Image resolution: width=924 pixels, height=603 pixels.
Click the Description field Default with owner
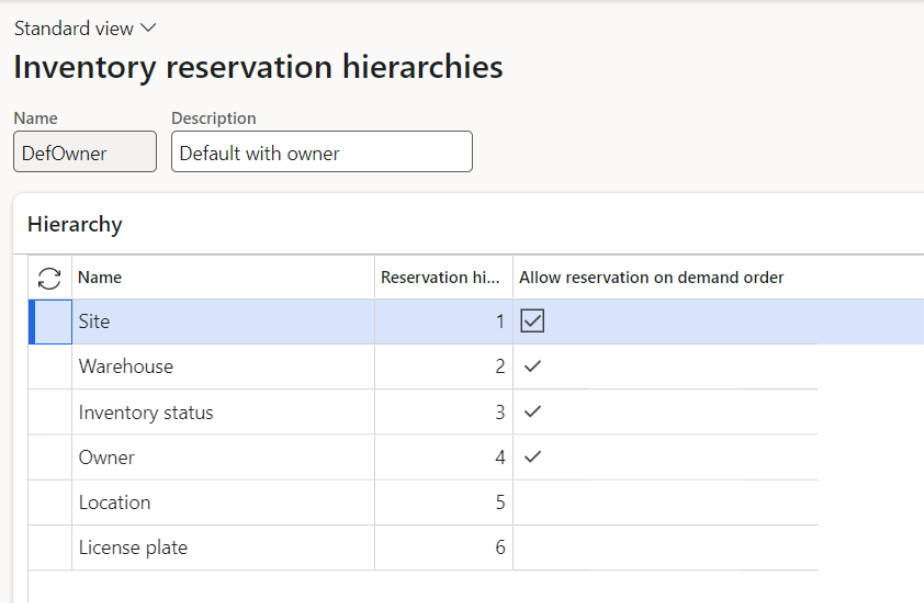coord(321,153)
